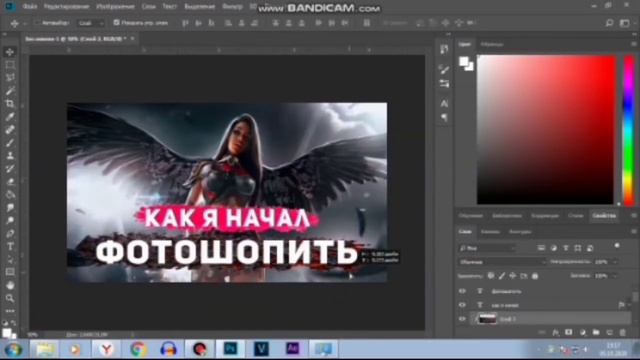Viewport: 640px width, 360px height.
Task: Open the Заливка fill arrow
Action: pos(615,276)
